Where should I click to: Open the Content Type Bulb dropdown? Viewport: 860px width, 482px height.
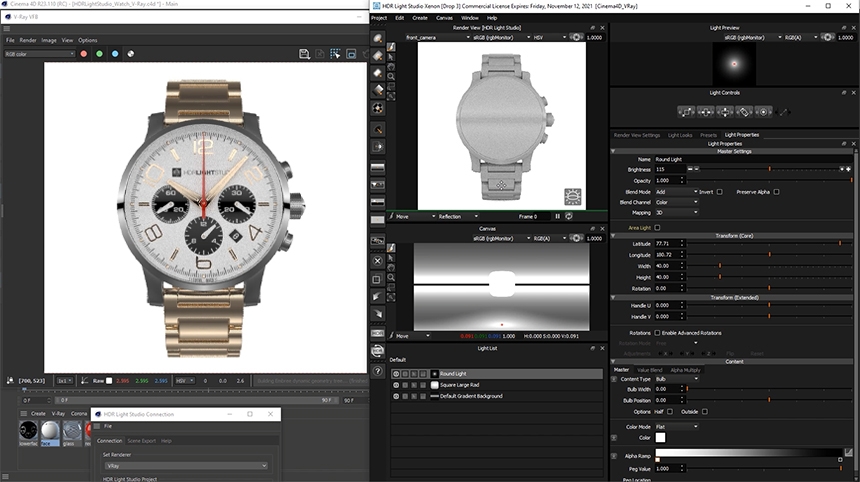tap(676, 379)
